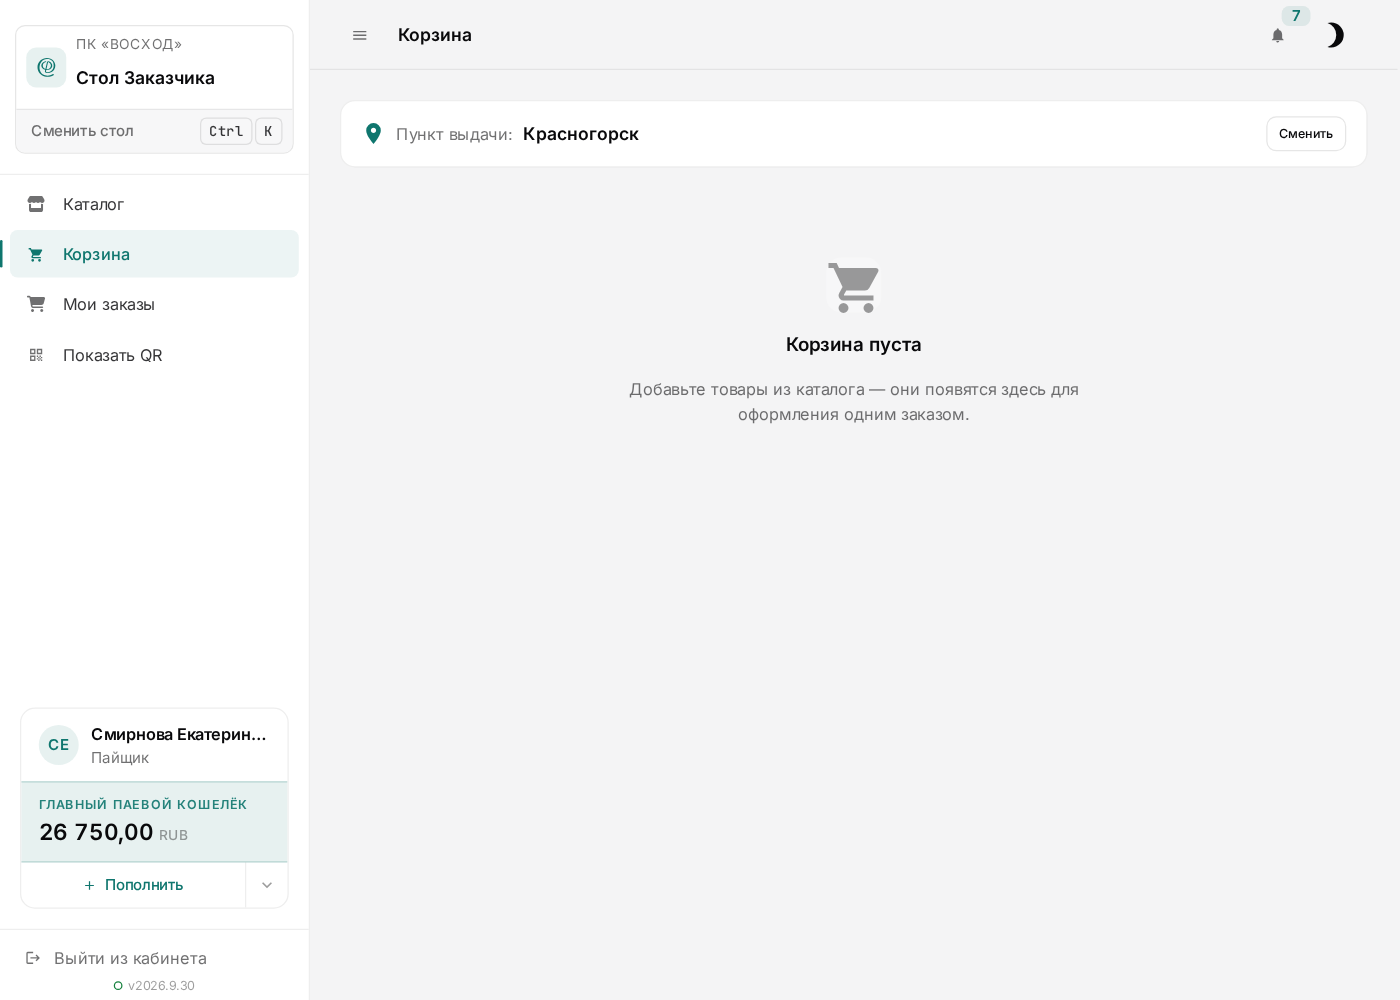Viewport: 1400px width, 1000px height.
Task: Click the version label v2026.9.30
Action: [x=161, y=986]
